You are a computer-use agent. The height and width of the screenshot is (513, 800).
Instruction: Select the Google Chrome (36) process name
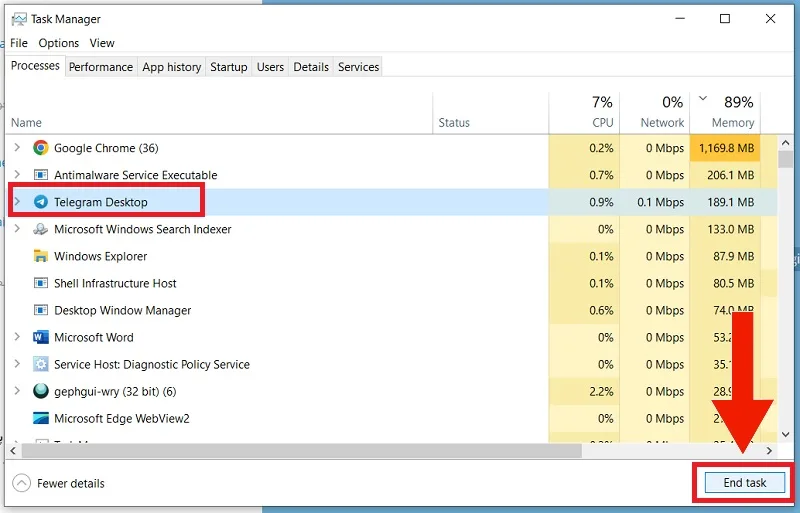(x=106, y=148)
